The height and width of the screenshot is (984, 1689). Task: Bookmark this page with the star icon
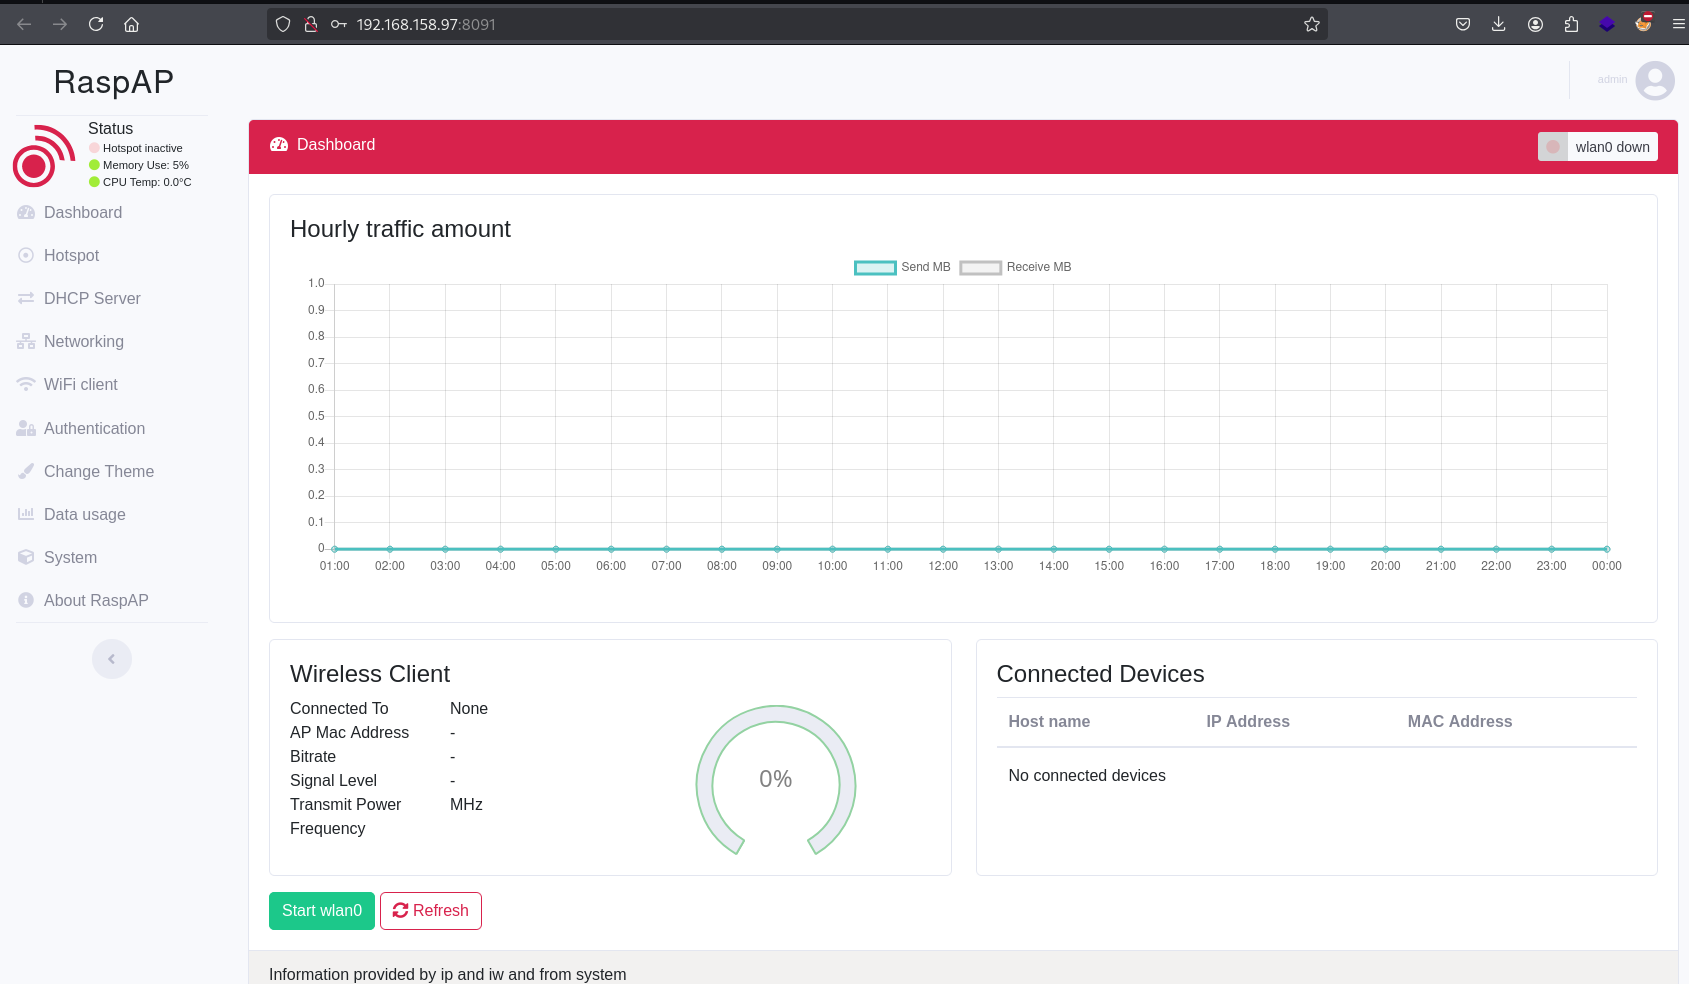click(1311, 24)
